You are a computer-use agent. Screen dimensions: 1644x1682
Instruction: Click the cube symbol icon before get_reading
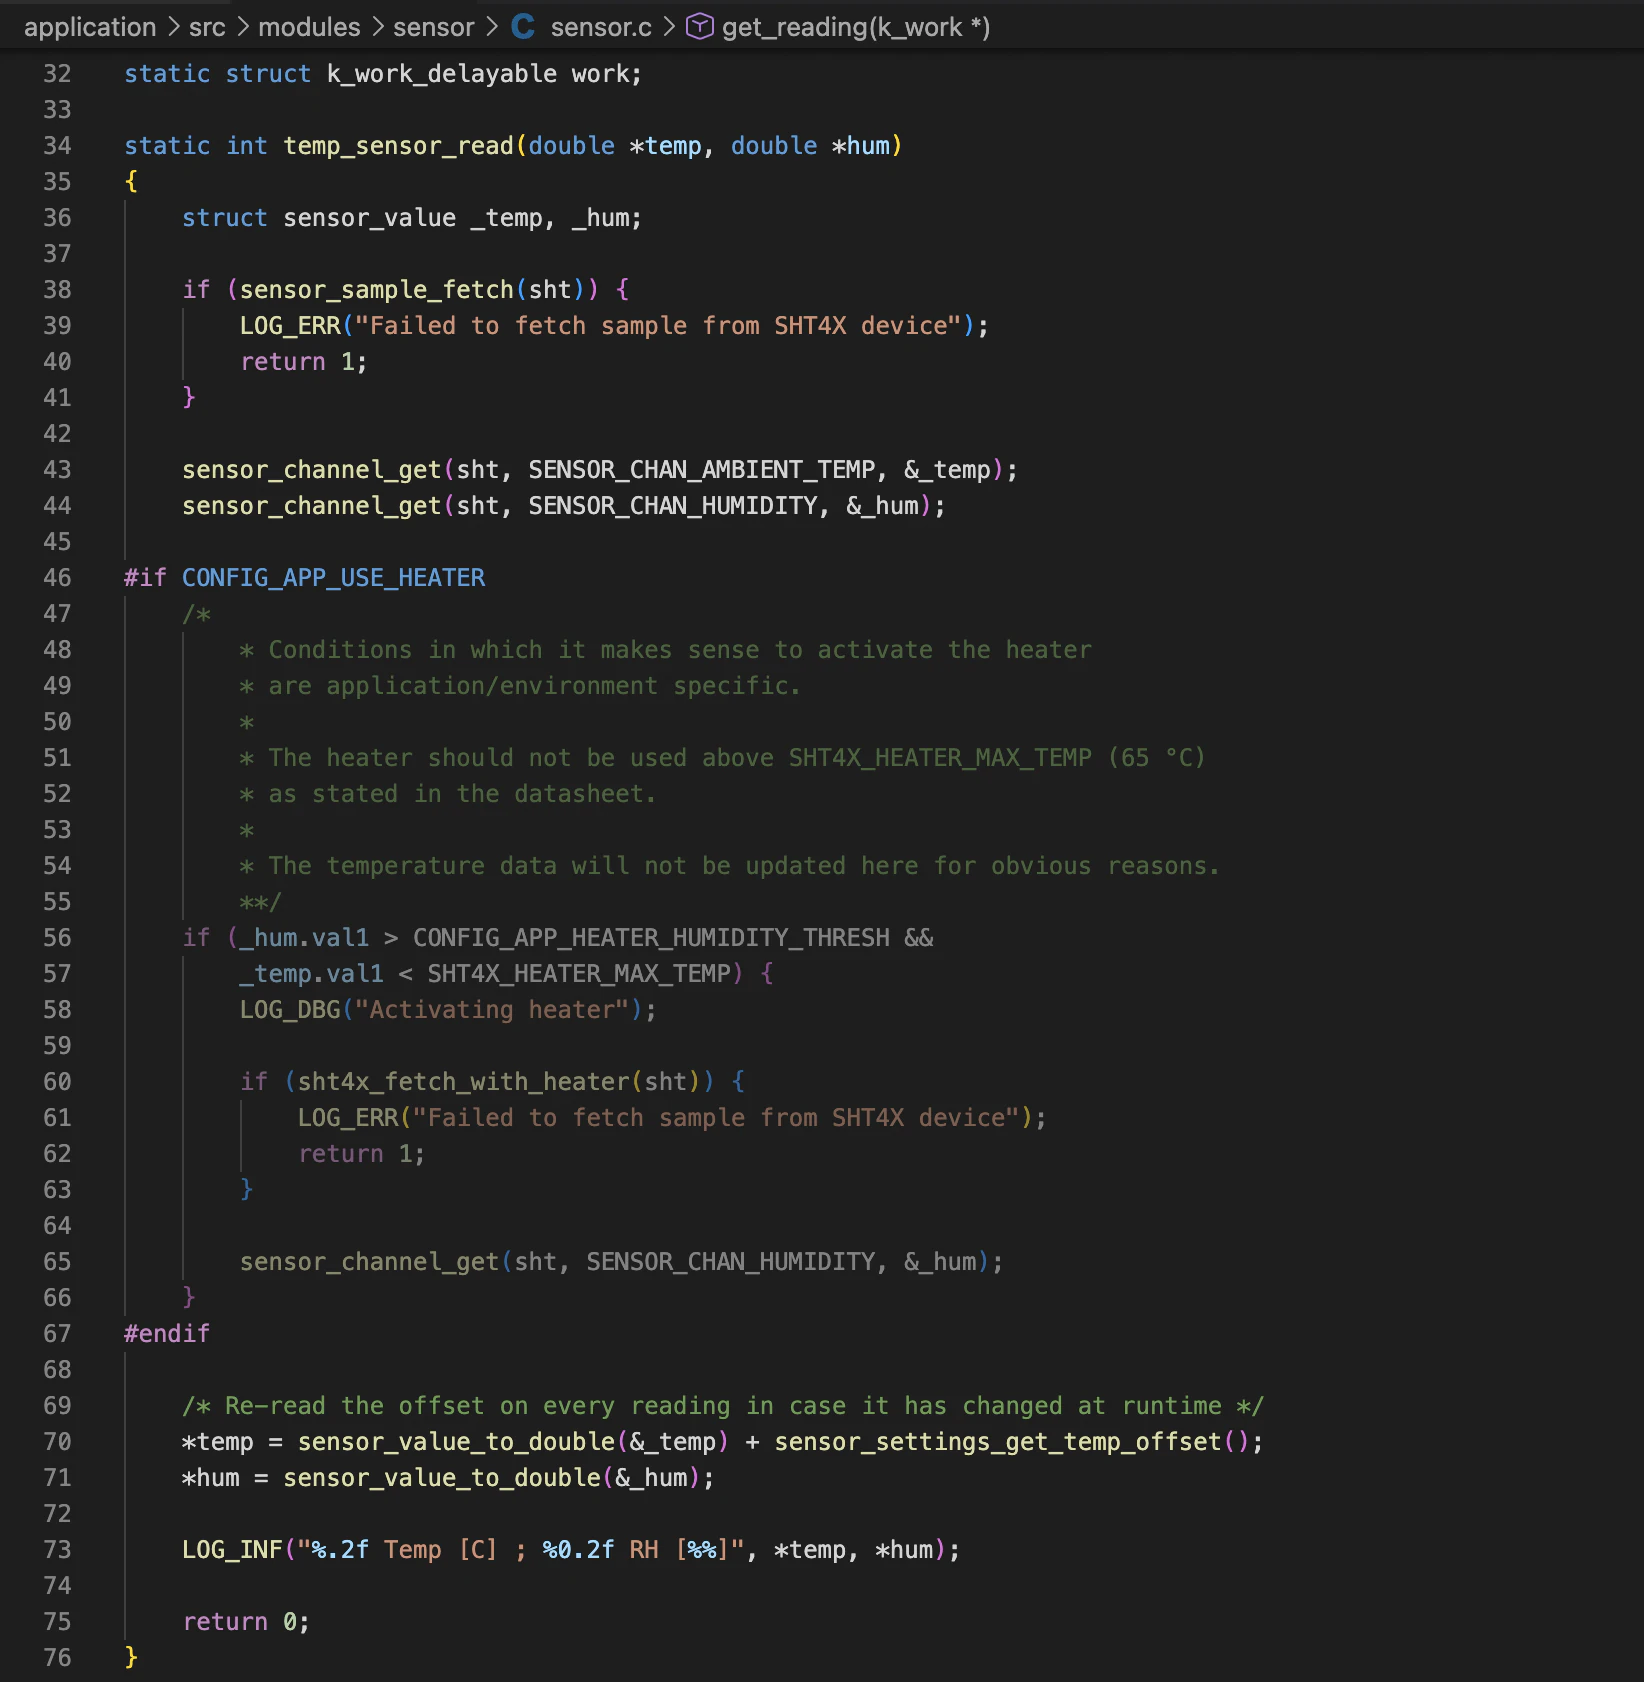click(x=700, y=27)
